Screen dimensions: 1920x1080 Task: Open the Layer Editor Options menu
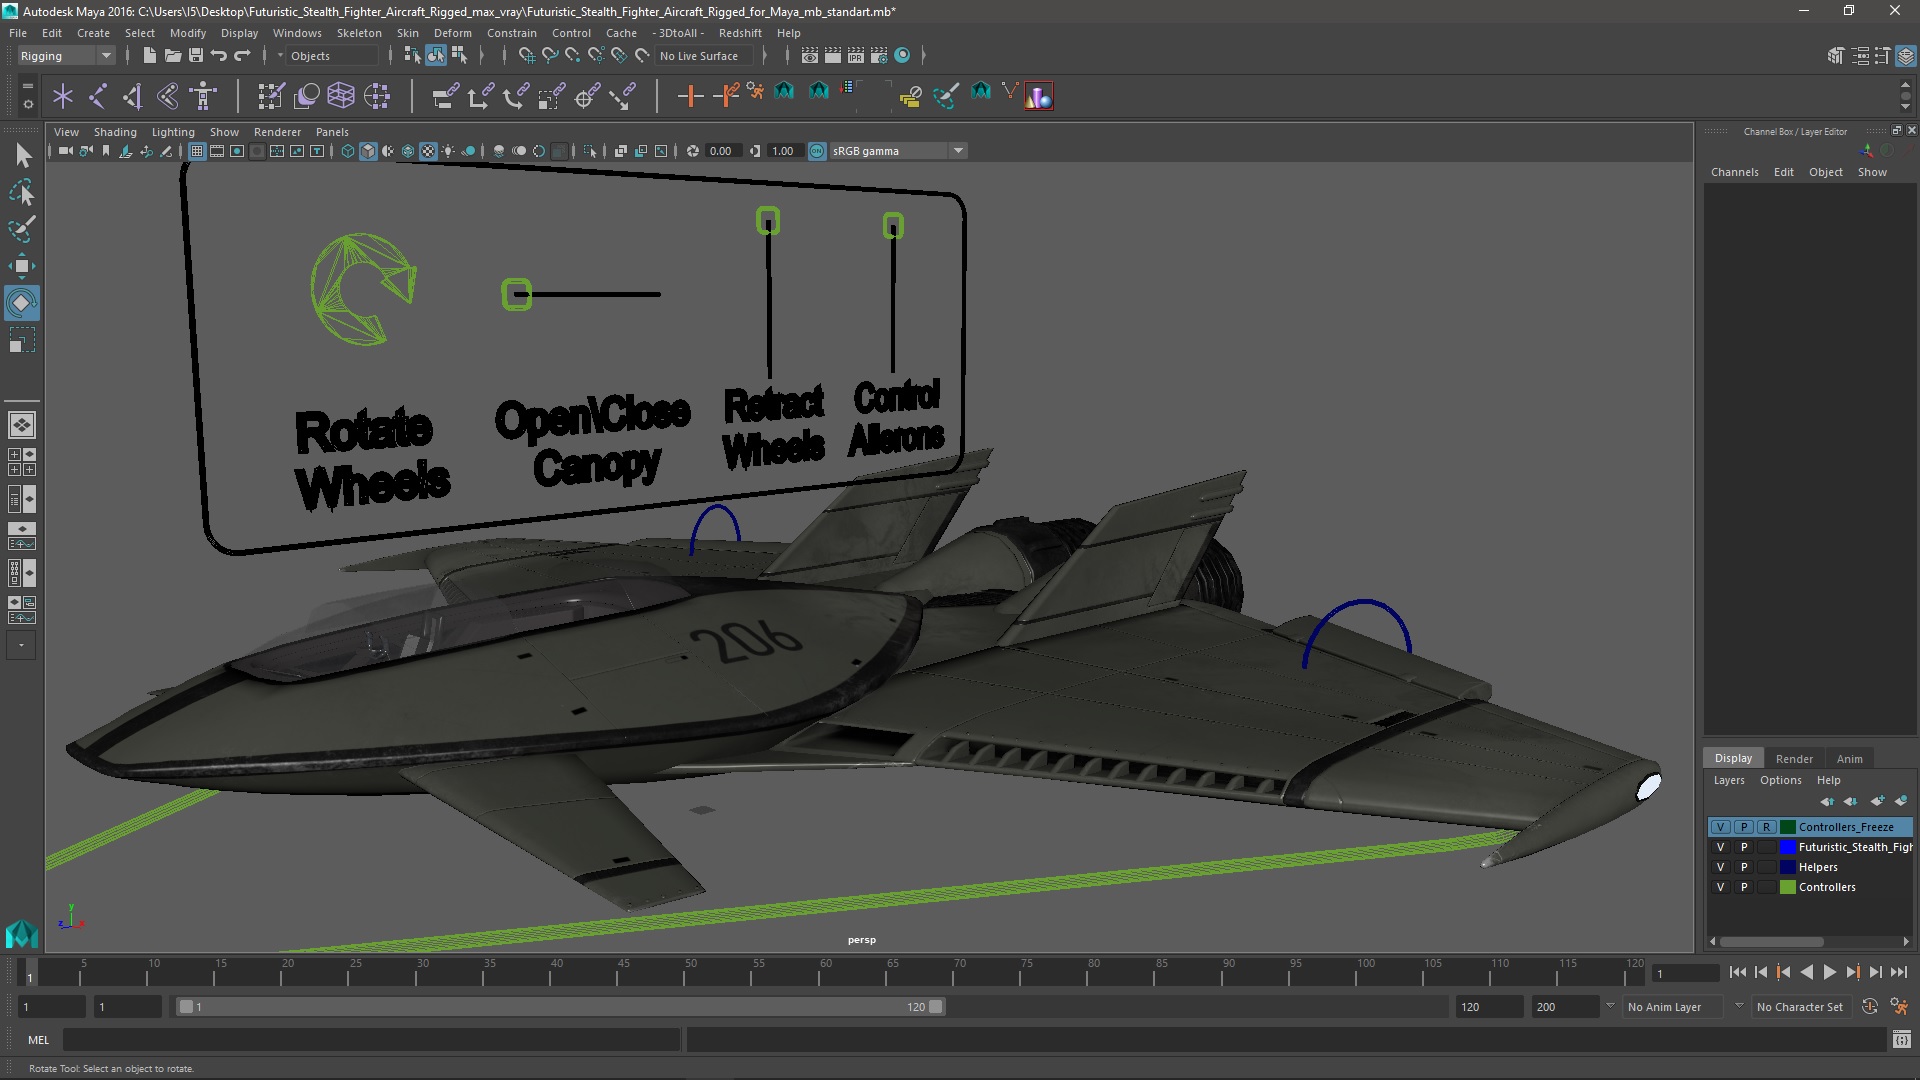(x=1780, y=780)
